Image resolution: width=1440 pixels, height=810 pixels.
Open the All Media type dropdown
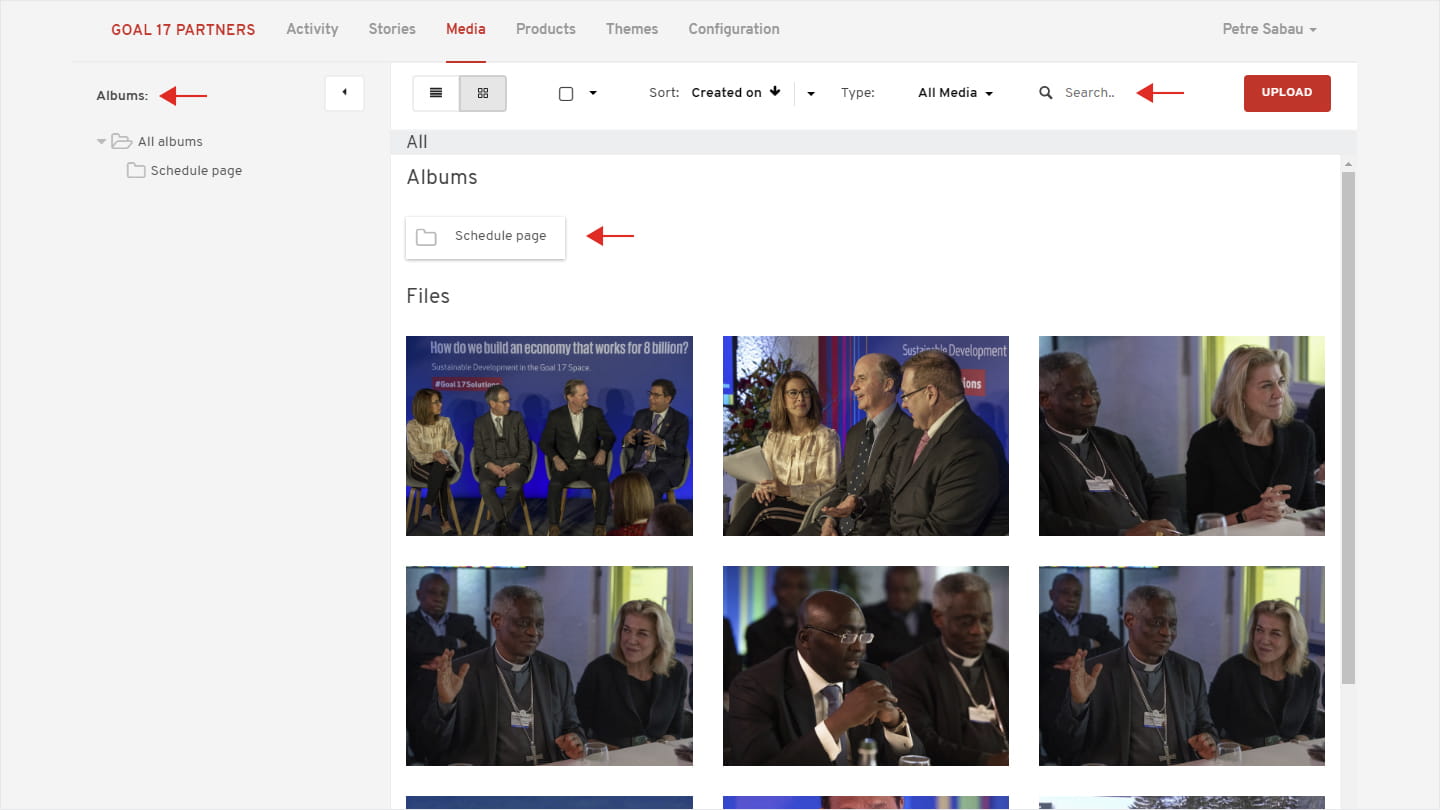pos(955,93)
